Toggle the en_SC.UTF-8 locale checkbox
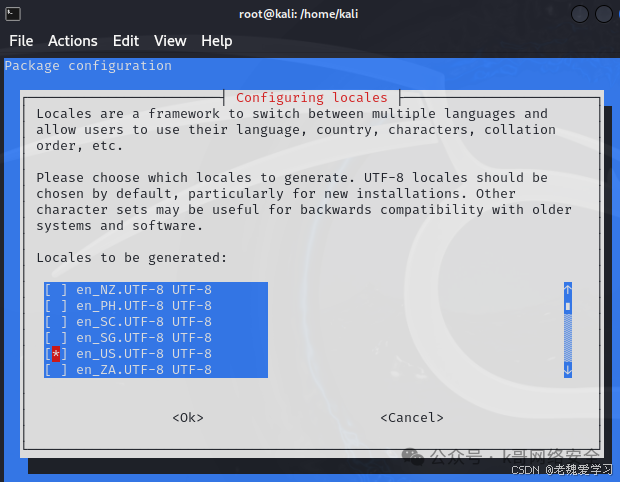 56,321
